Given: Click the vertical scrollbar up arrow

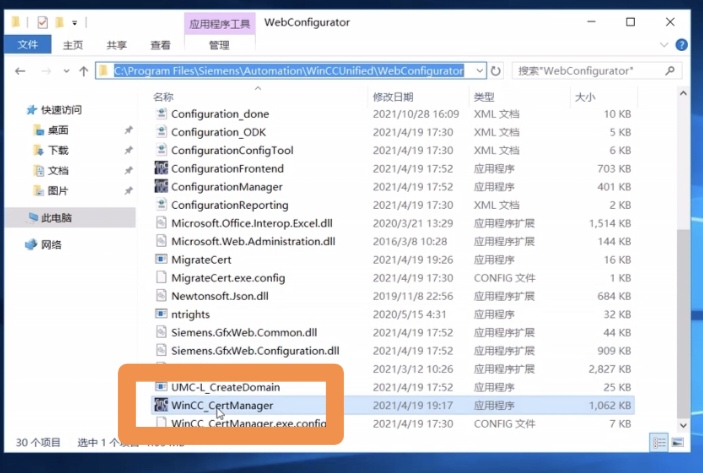Looking at the screenshot, I should click(x=683, y=93).
